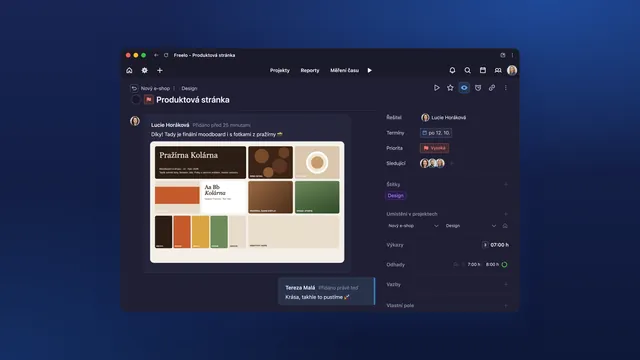
Task: Click Lucie Horáková comment author name
Action: coord(170,125)
